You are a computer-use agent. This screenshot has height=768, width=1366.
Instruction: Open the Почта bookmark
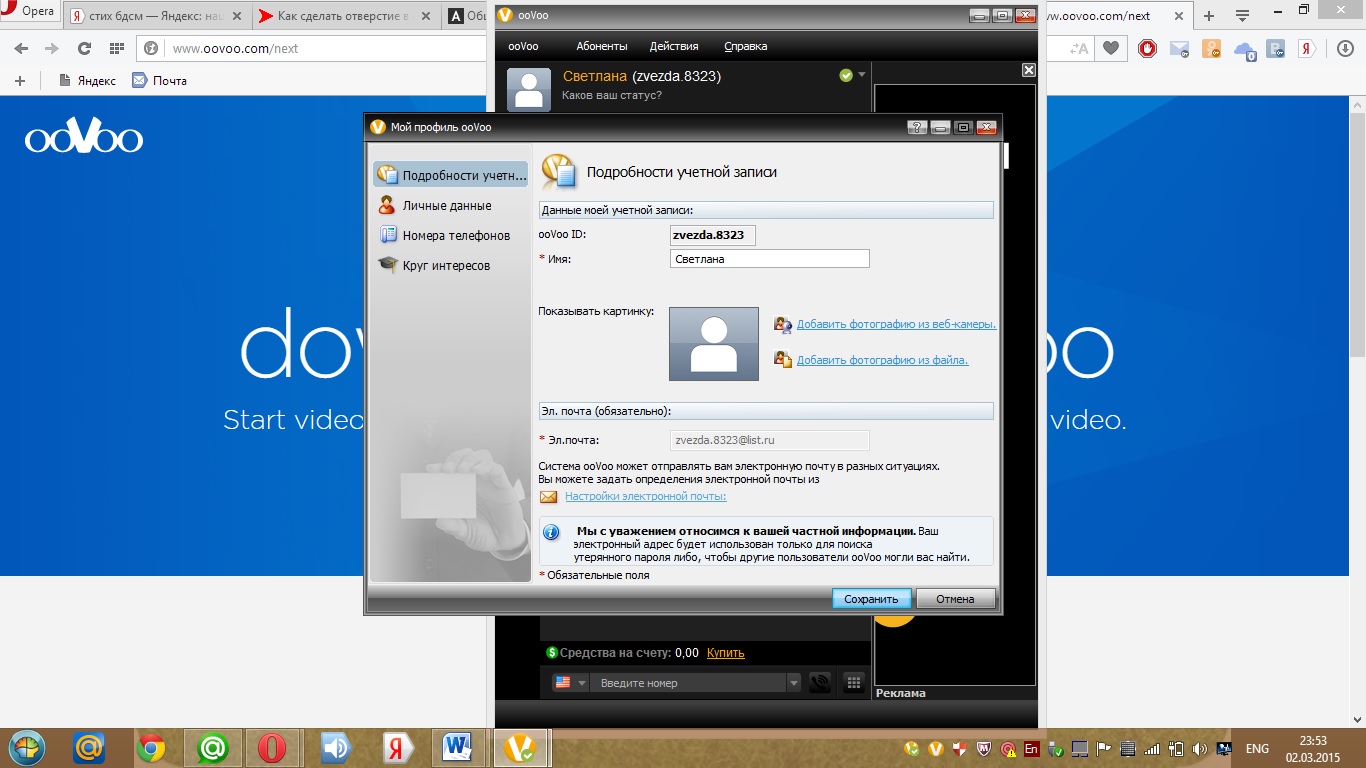coord(160,80)
